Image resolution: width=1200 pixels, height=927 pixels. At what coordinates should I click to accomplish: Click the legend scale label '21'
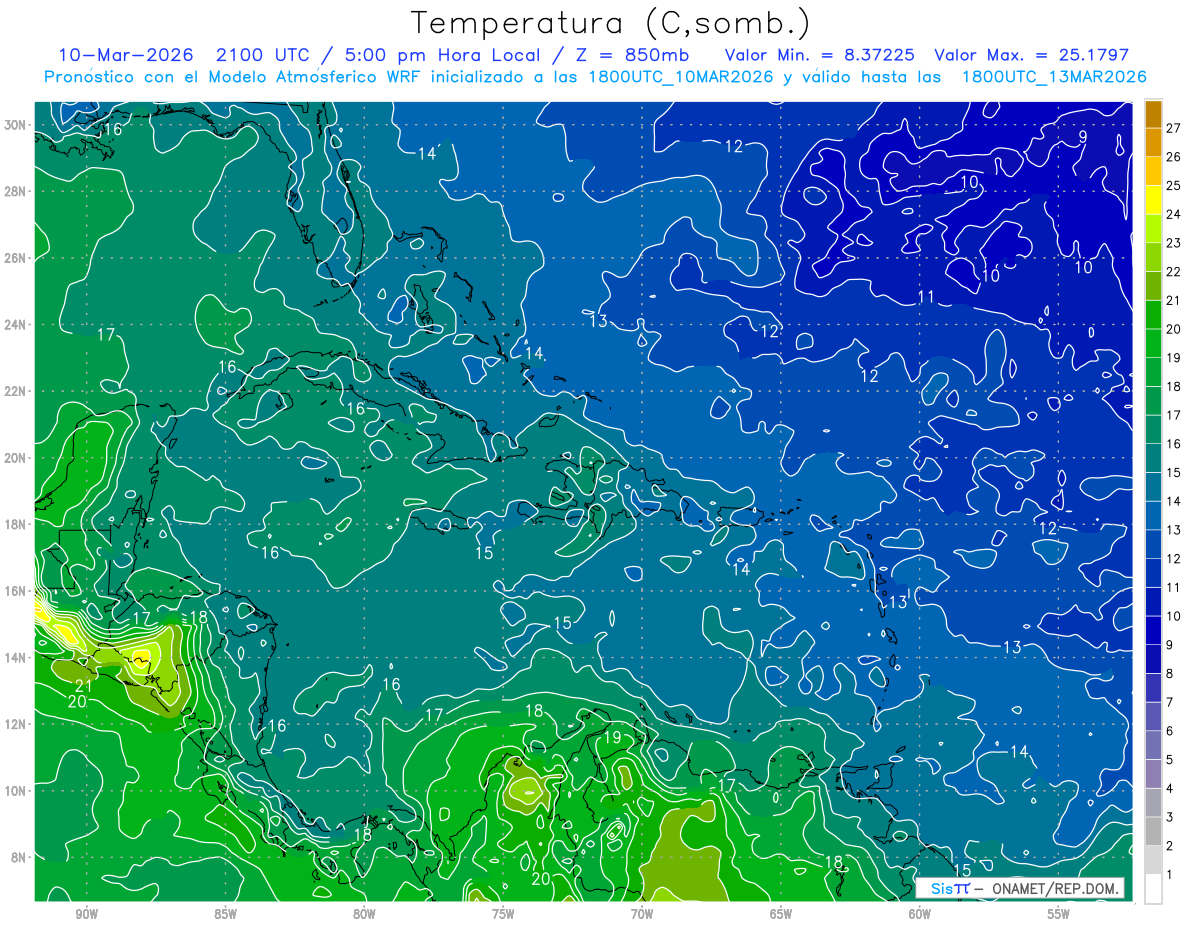[1174, 300]
